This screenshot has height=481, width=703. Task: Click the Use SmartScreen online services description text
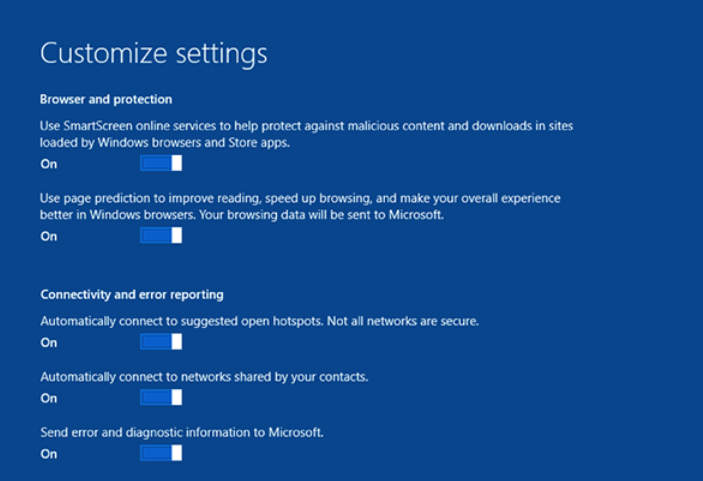306,134
